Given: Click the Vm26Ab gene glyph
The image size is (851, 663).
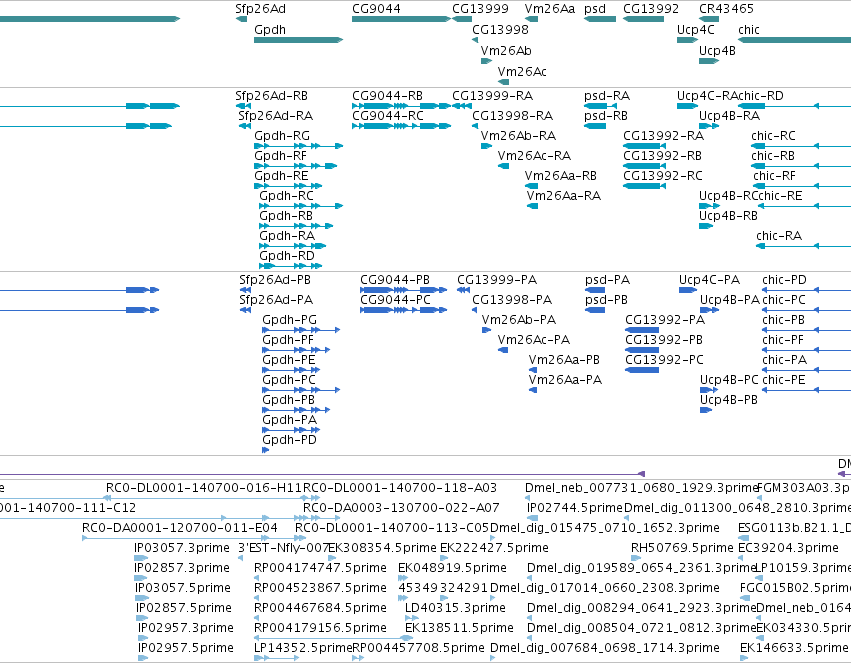Looking at the screenshot, I should [x=486, y=61].
